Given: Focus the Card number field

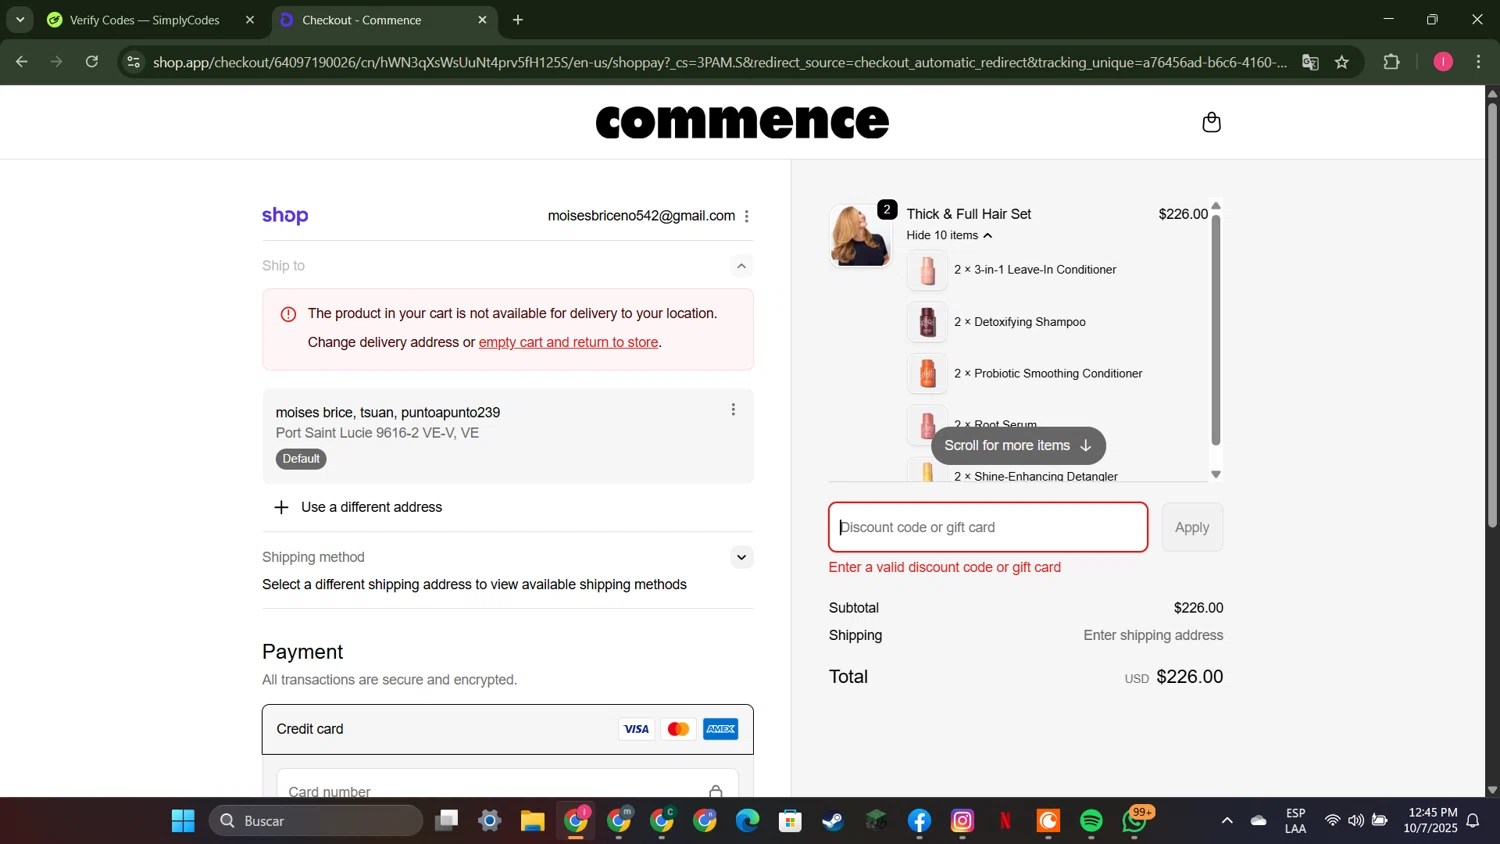Looking at the screenshot, I should [508, 789].
